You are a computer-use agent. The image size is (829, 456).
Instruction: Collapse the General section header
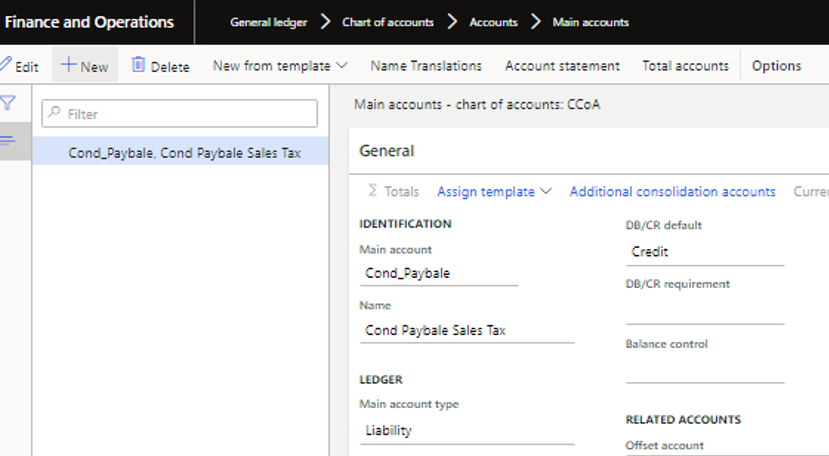[x=387, y=151]
